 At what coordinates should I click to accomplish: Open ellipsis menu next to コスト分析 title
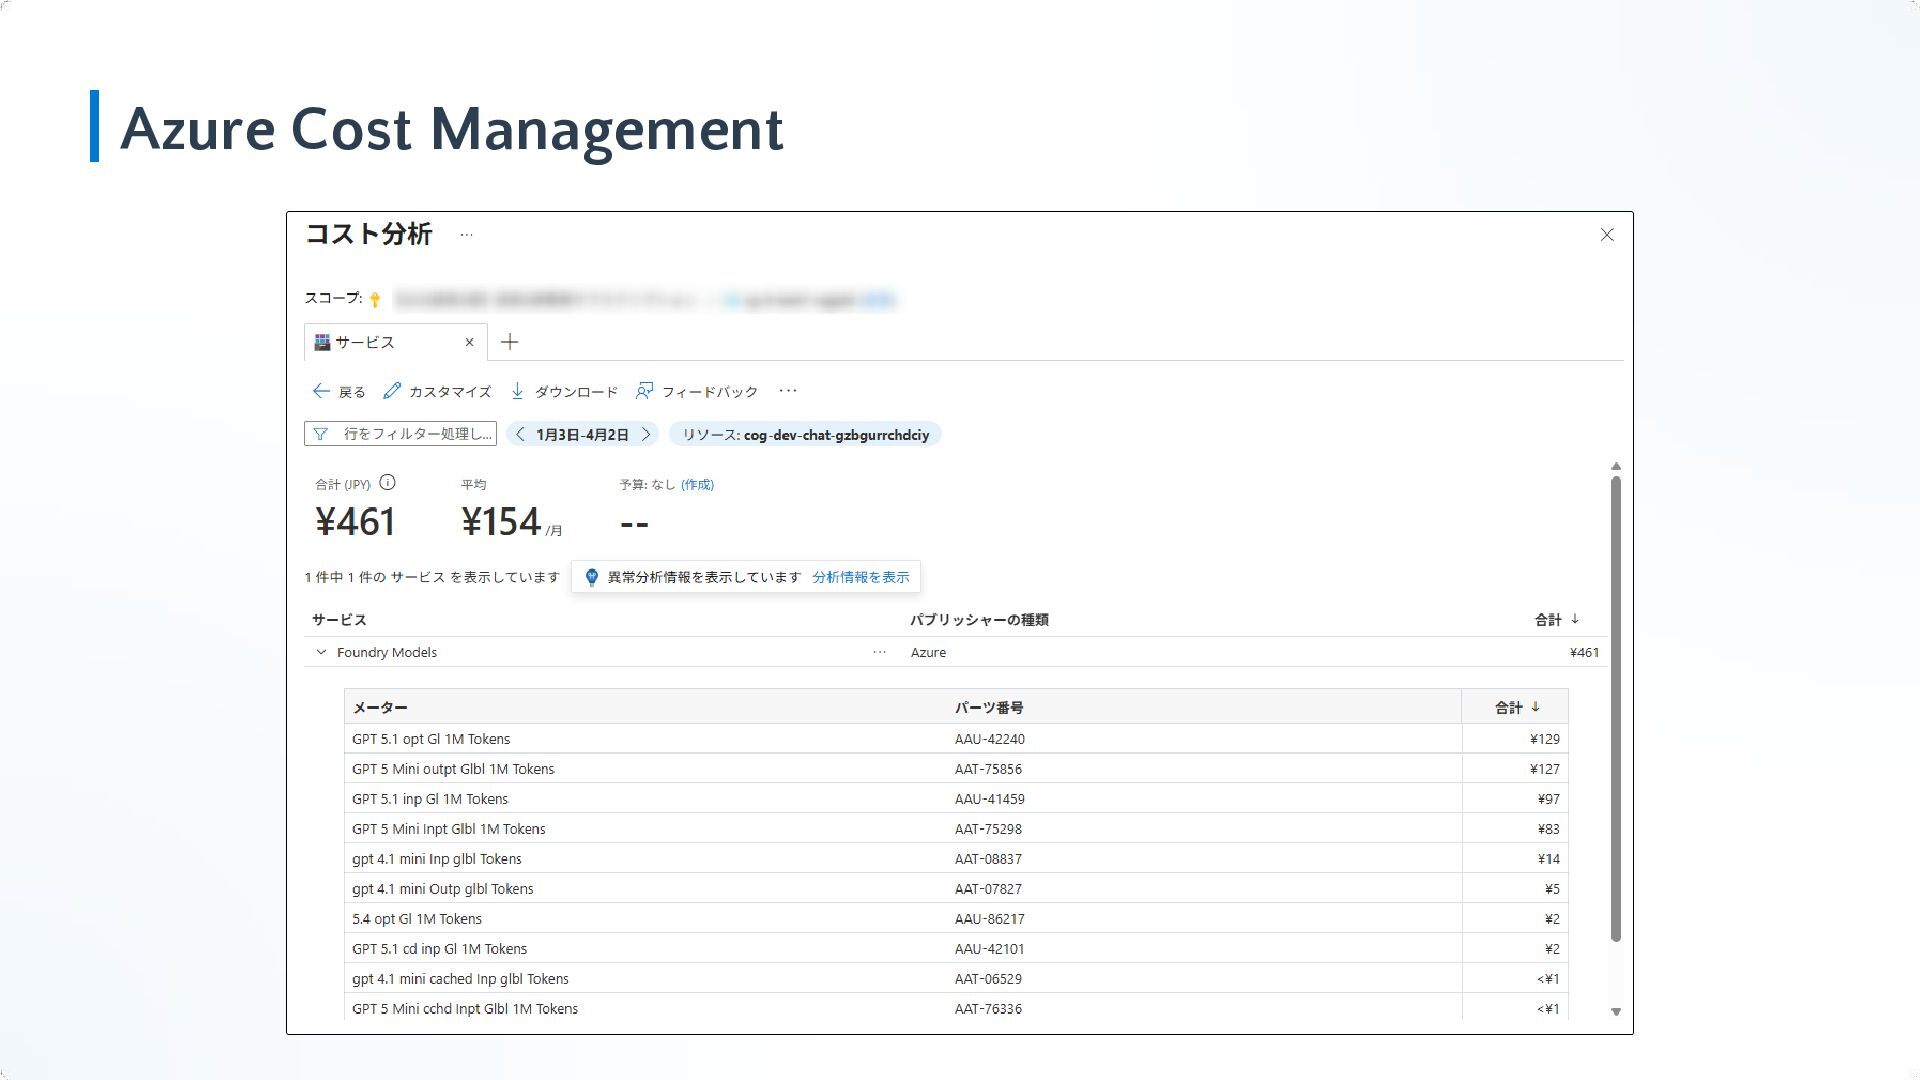466,235
